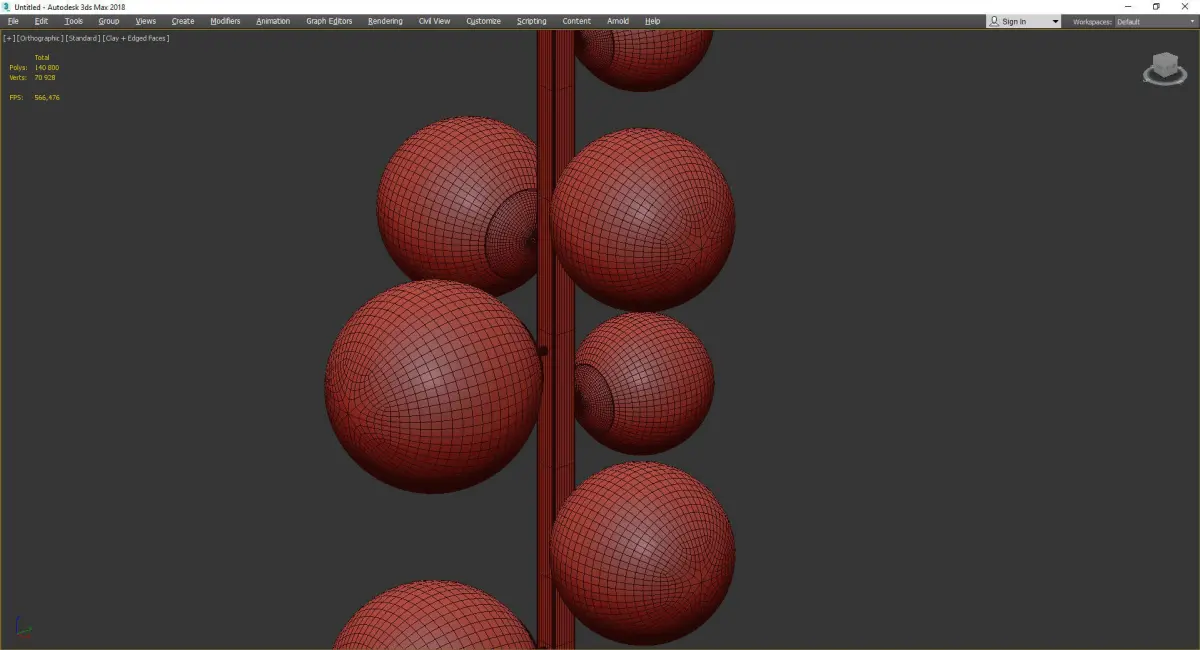1200x650 pixels.
Task: Minimize the 3ds Max window
Action: pyautogui.click(x=1128, y=6)
